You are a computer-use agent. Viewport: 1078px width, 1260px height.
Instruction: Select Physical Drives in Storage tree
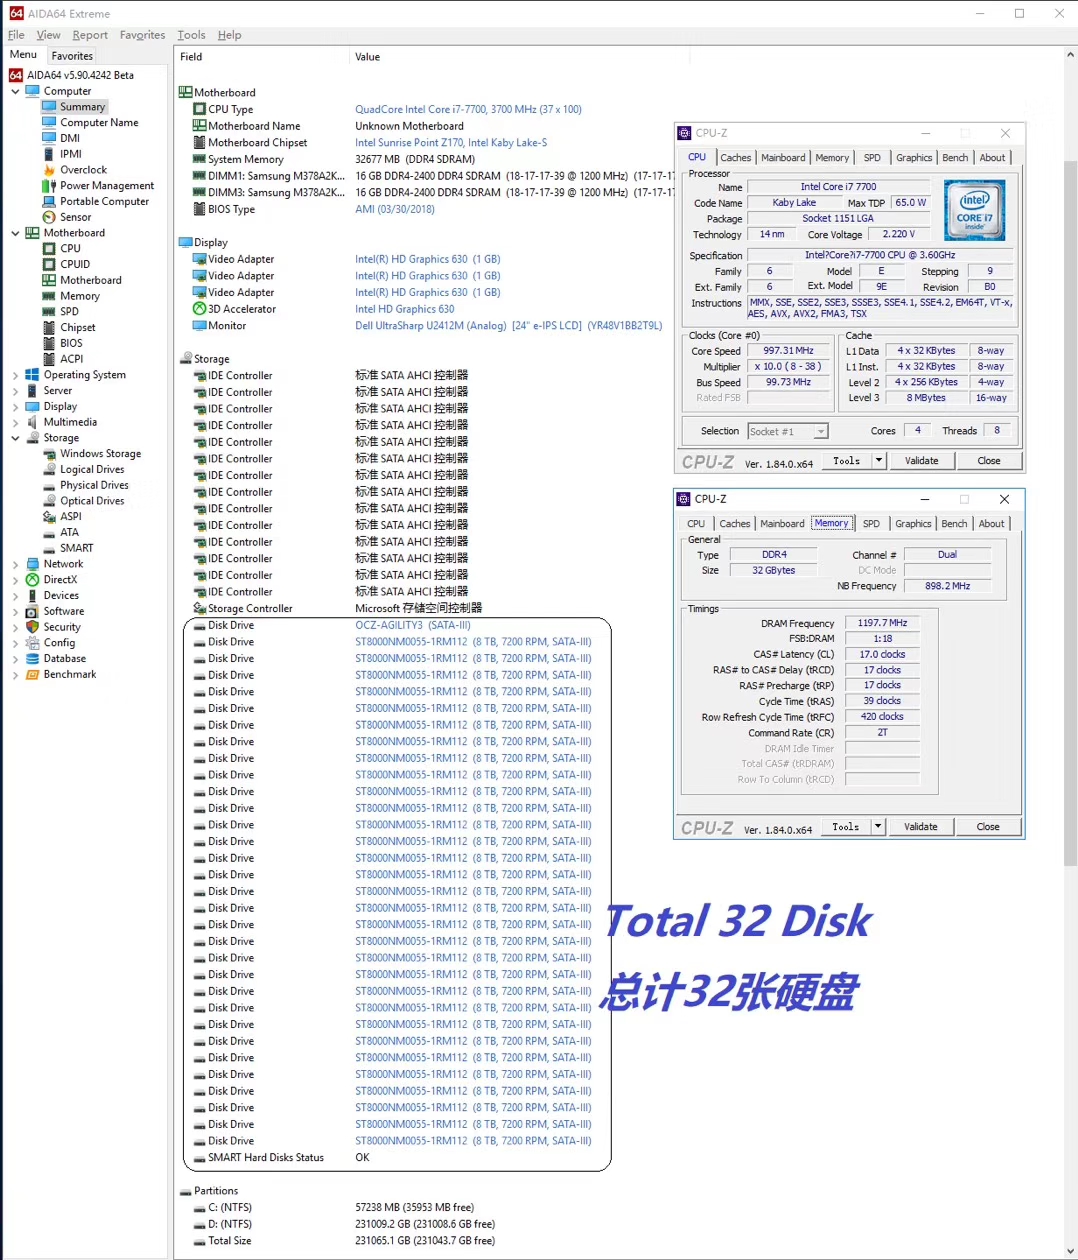(x=94, y=485)
